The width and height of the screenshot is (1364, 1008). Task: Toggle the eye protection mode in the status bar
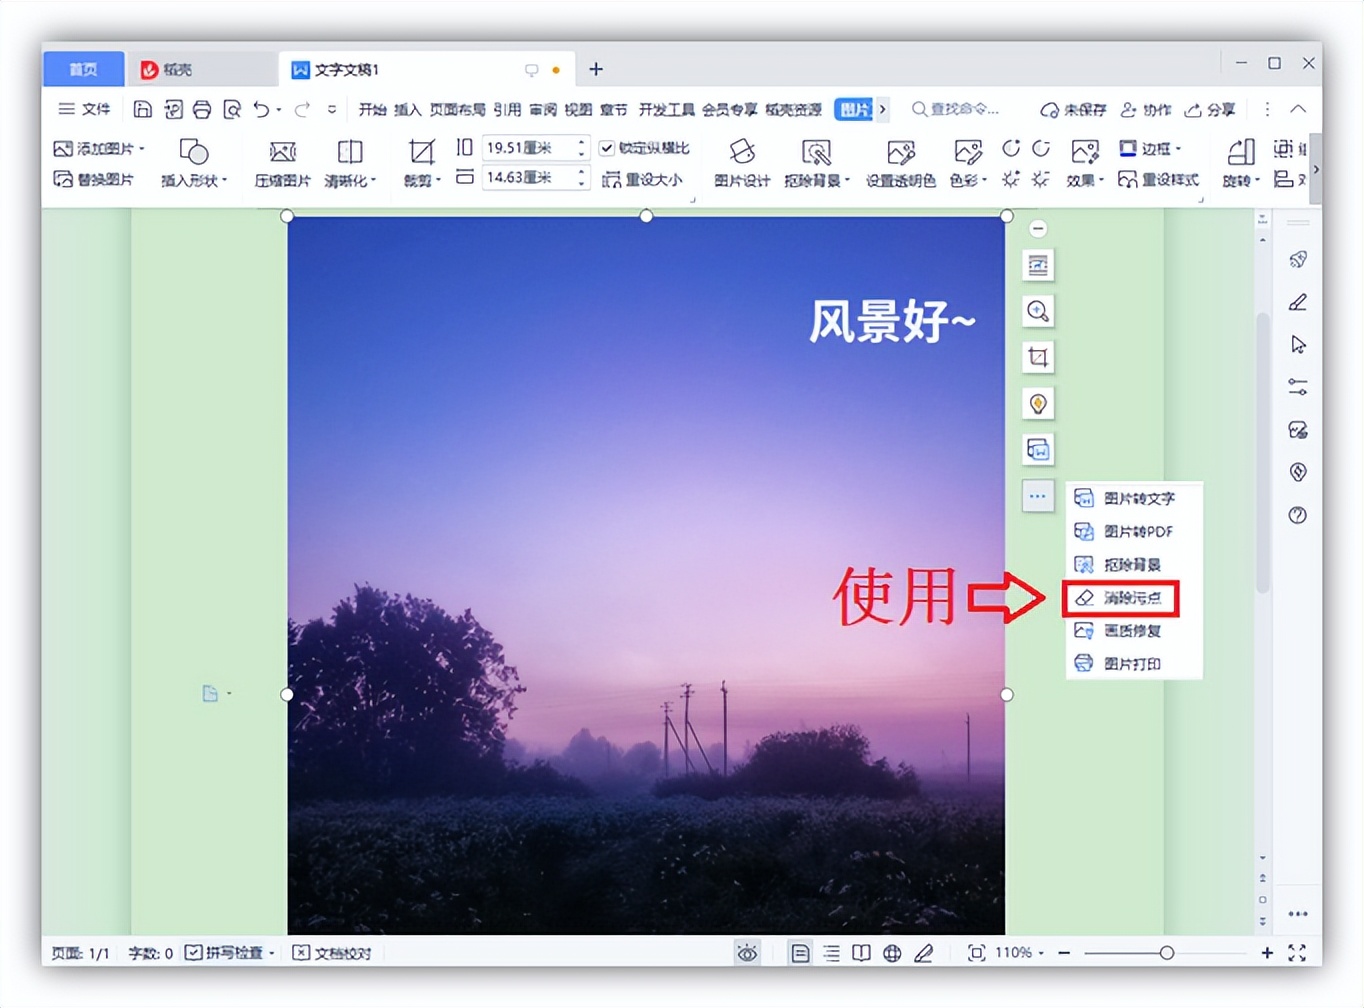[x=747, y=953]
